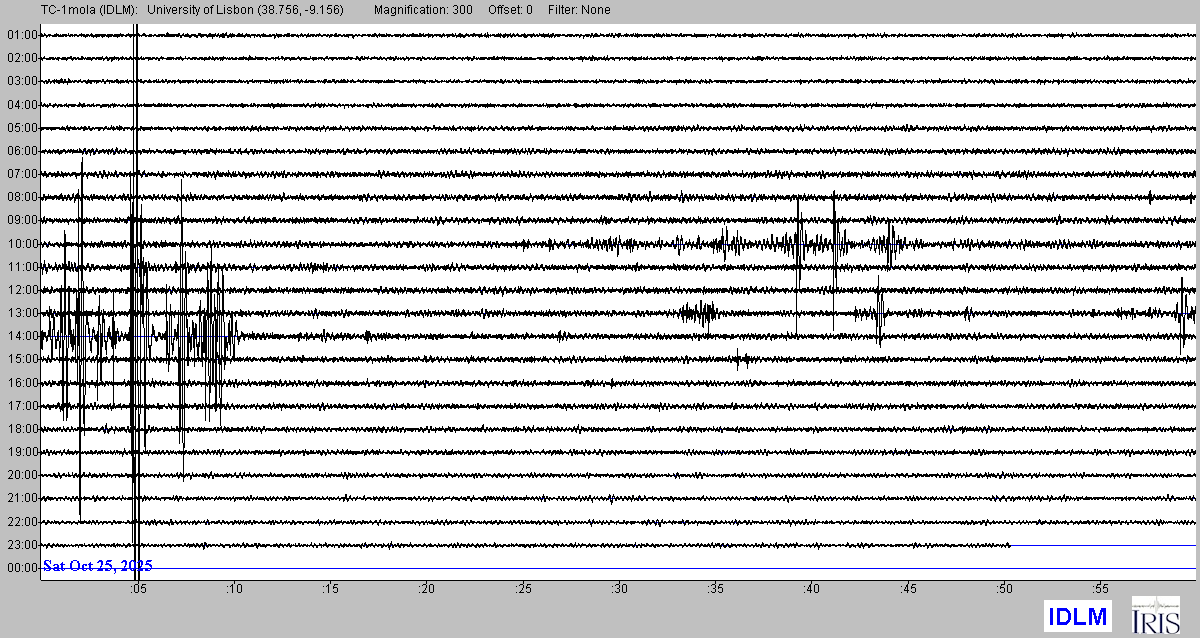Click the IRIS logo icon

[x=1155, y=615]
